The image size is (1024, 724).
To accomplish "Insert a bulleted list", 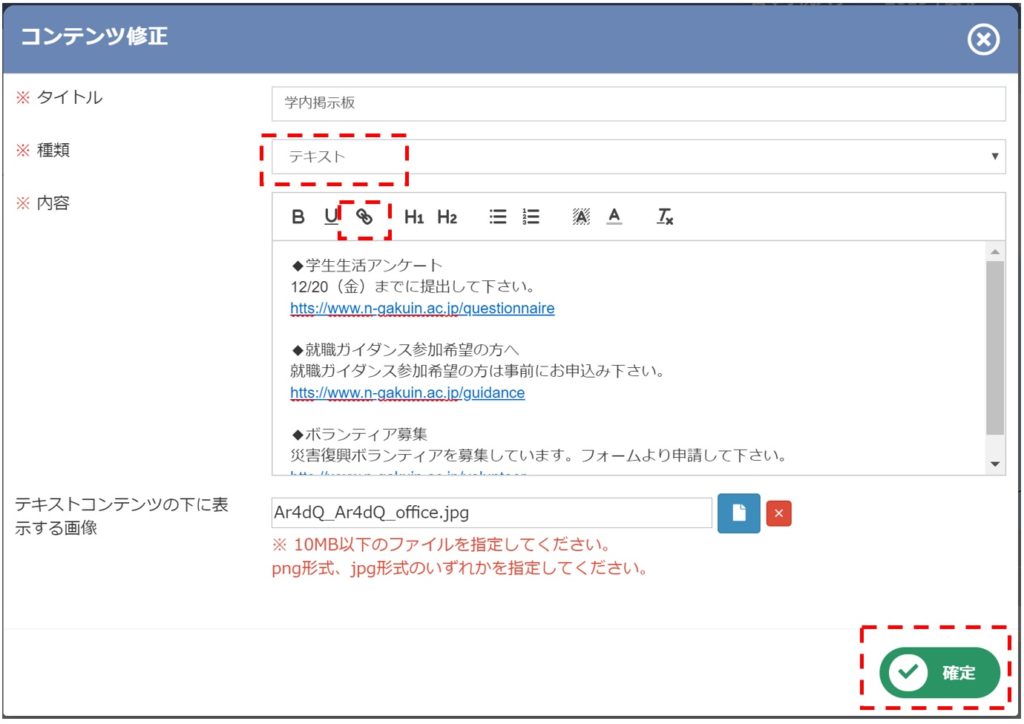I will 498,217.
